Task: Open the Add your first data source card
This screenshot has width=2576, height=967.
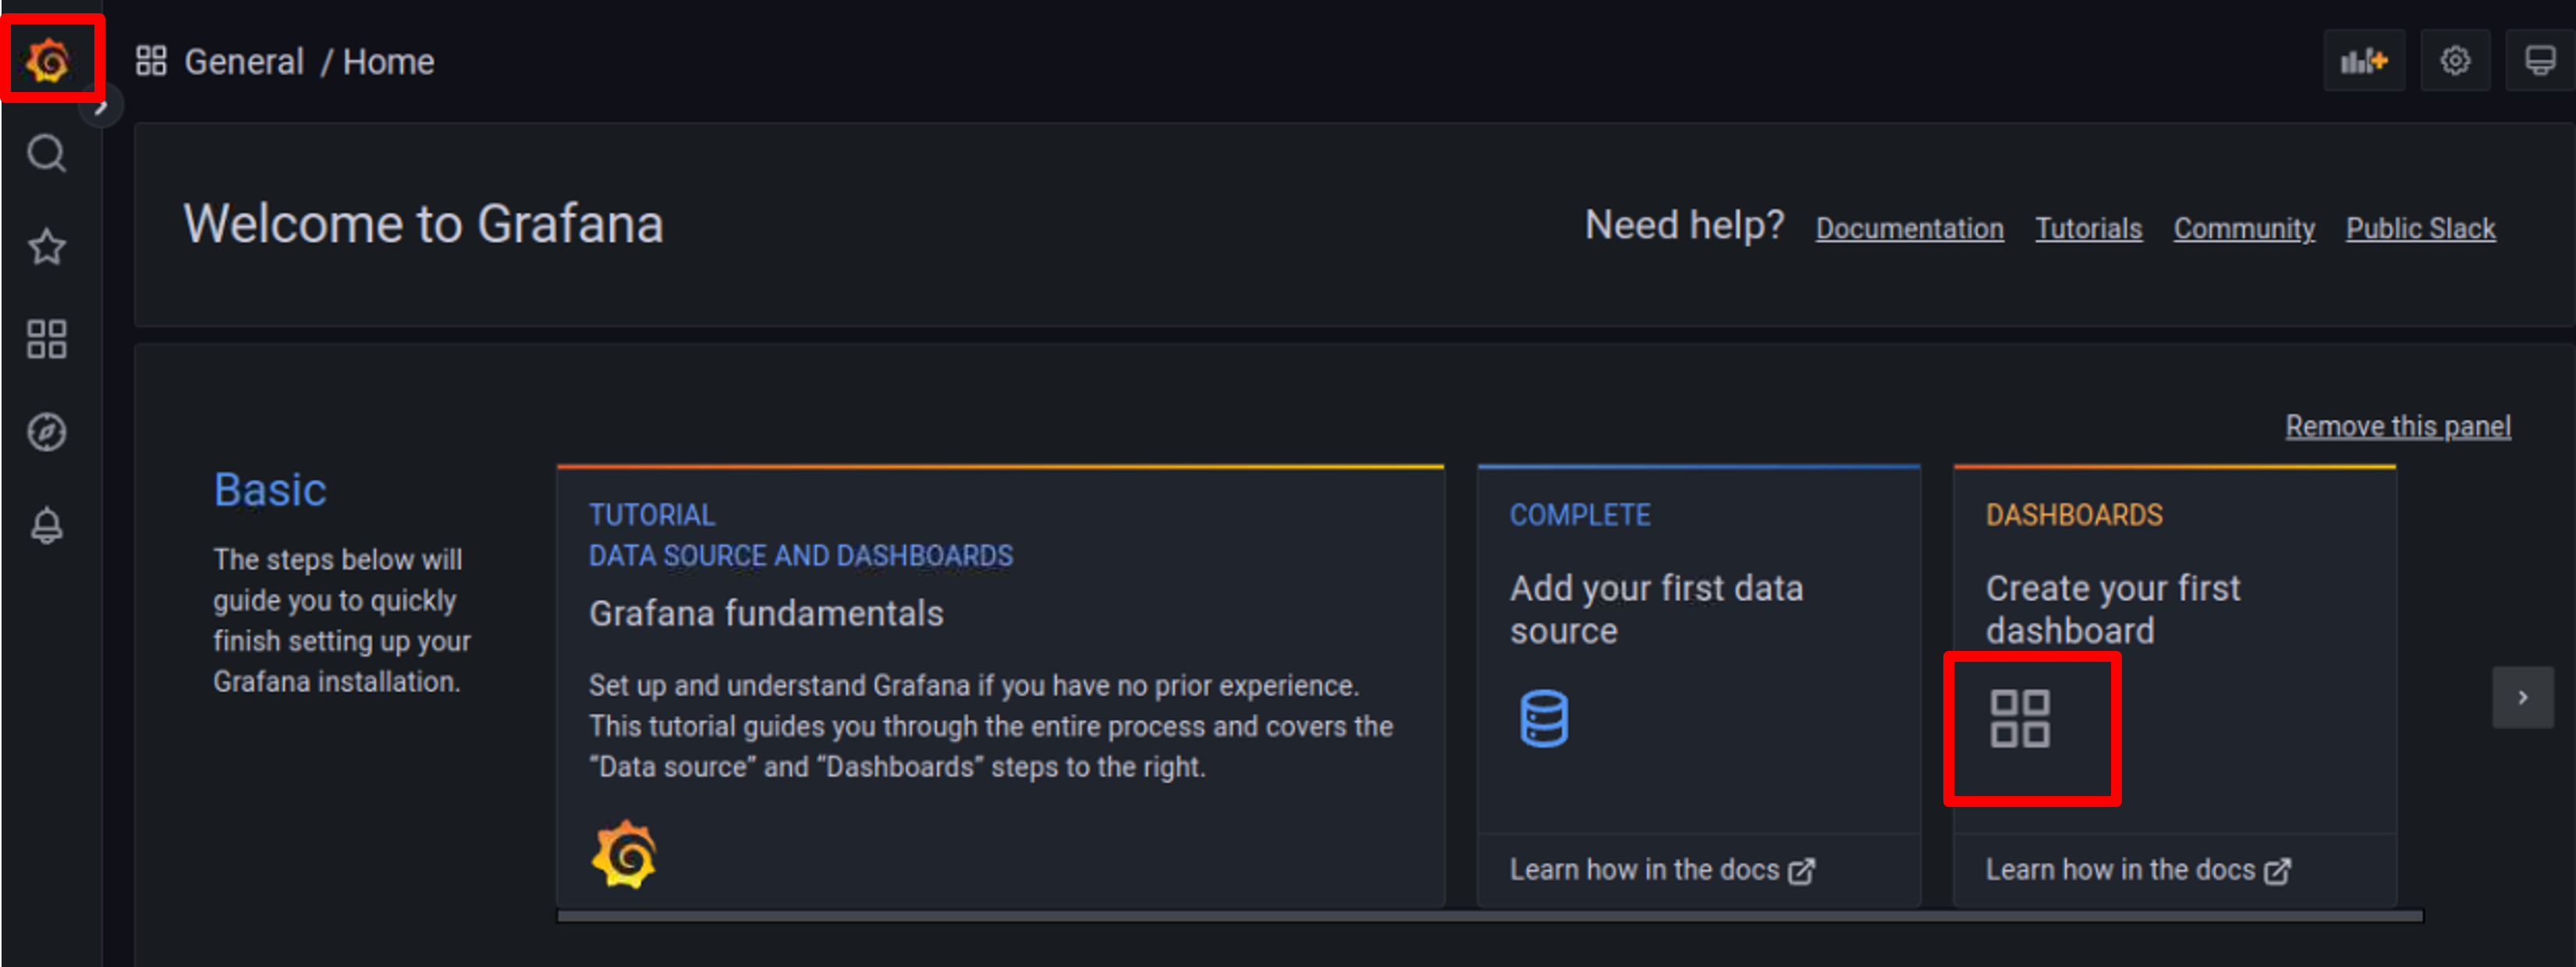Action: click(1698, 686)
